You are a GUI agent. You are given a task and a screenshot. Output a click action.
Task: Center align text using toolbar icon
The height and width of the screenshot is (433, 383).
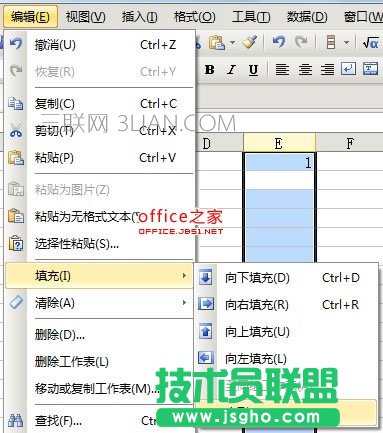pos(305,70)
